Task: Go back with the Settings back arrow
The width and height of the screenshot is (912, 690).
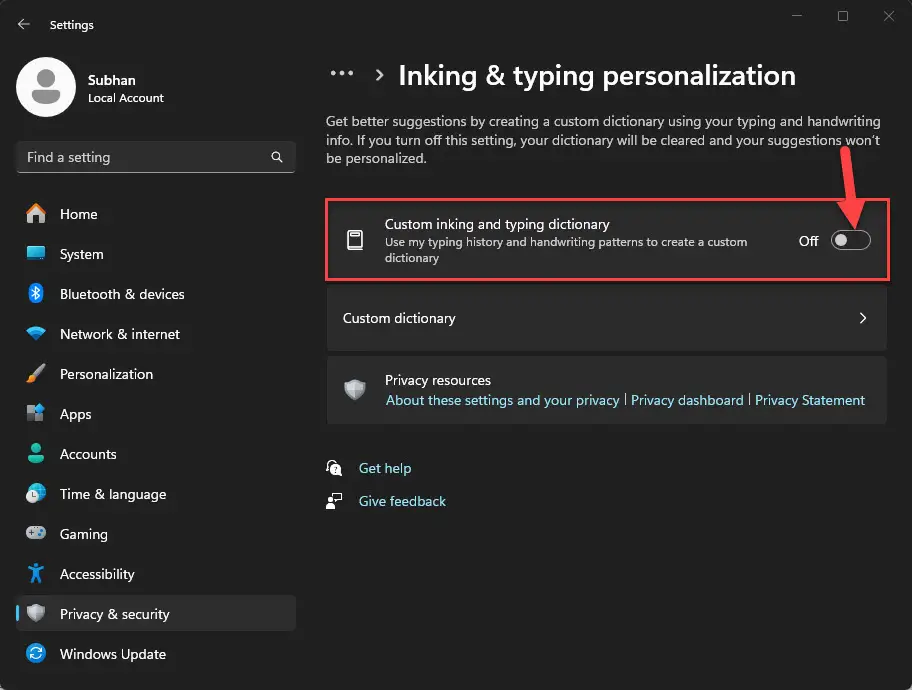Action: 23,24
